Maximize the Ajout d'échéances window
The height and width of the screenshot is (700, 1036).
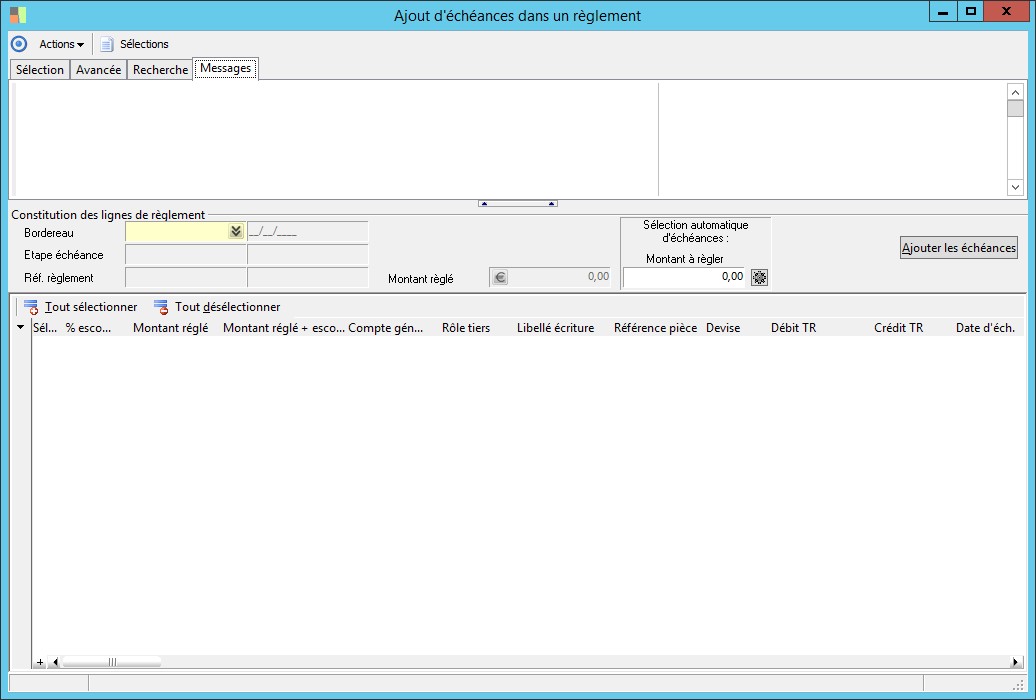971,12
